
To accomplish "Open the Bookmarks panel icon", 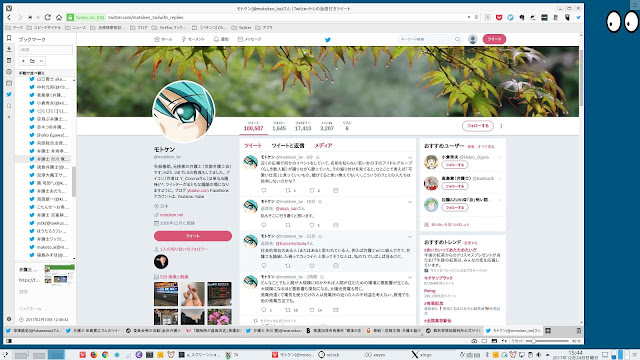I will click(x=9, y=38).
